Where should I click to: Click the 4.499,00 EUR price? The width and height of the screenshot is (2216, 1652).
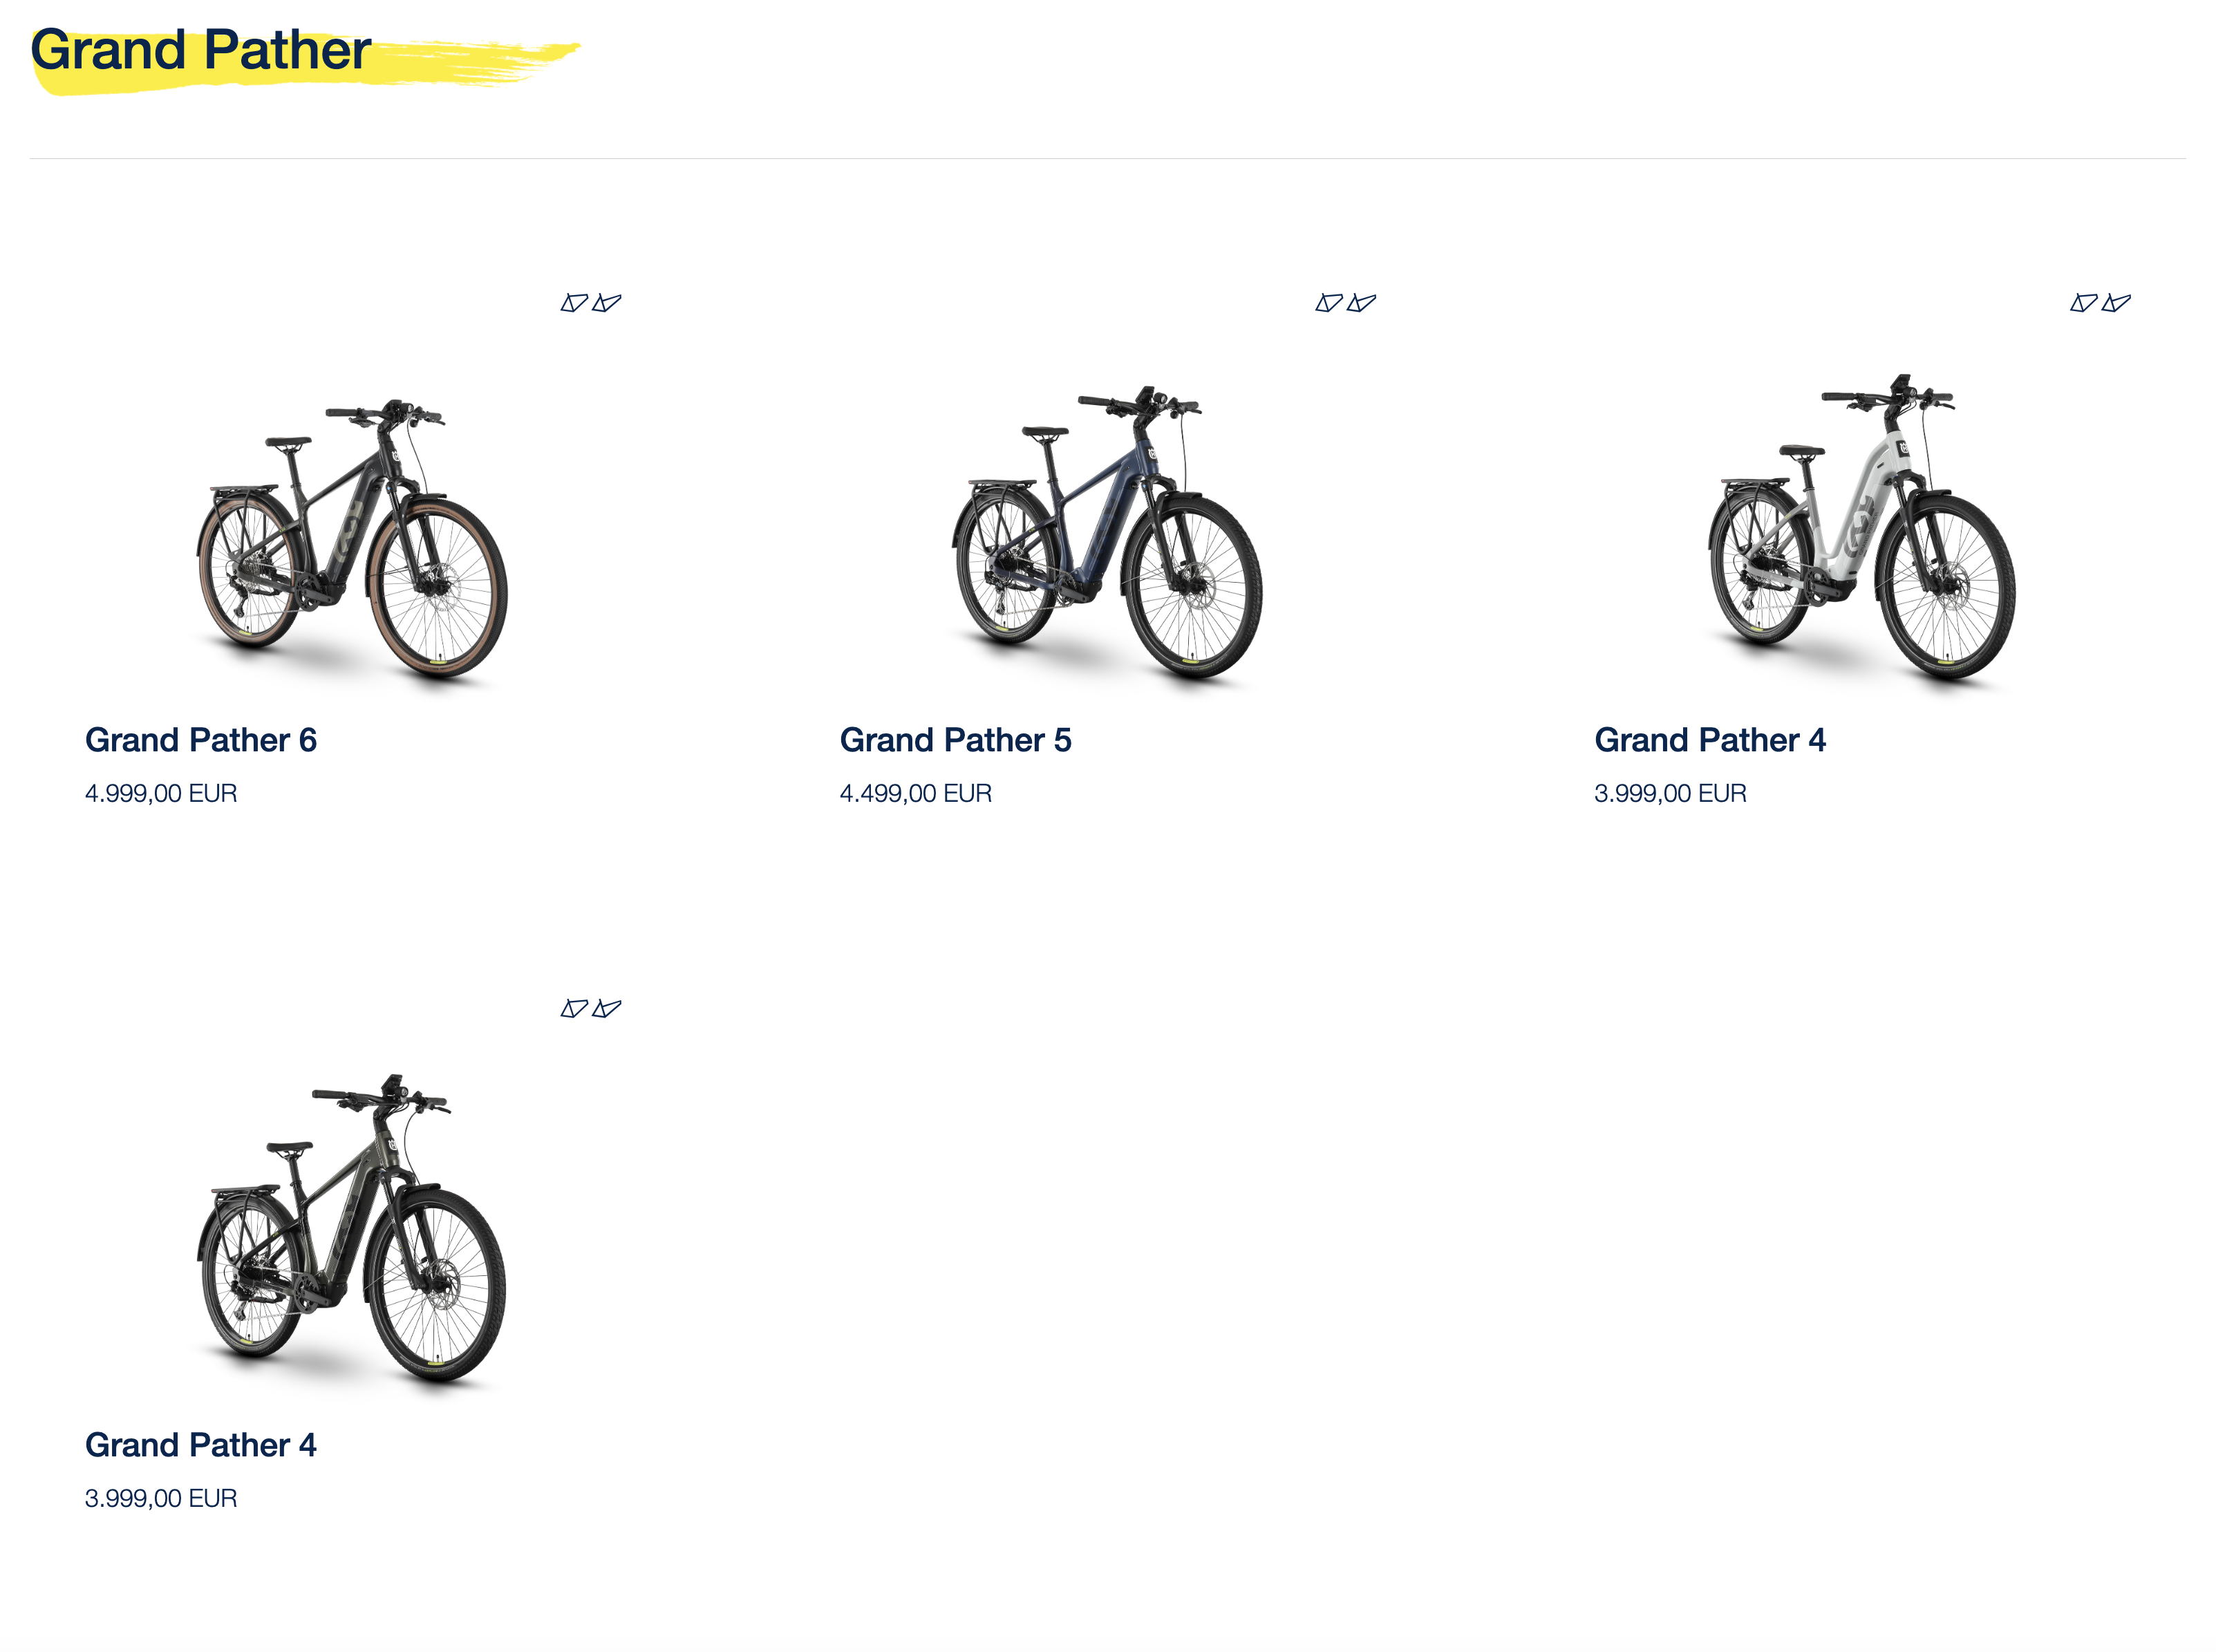(x=916, y=793)
